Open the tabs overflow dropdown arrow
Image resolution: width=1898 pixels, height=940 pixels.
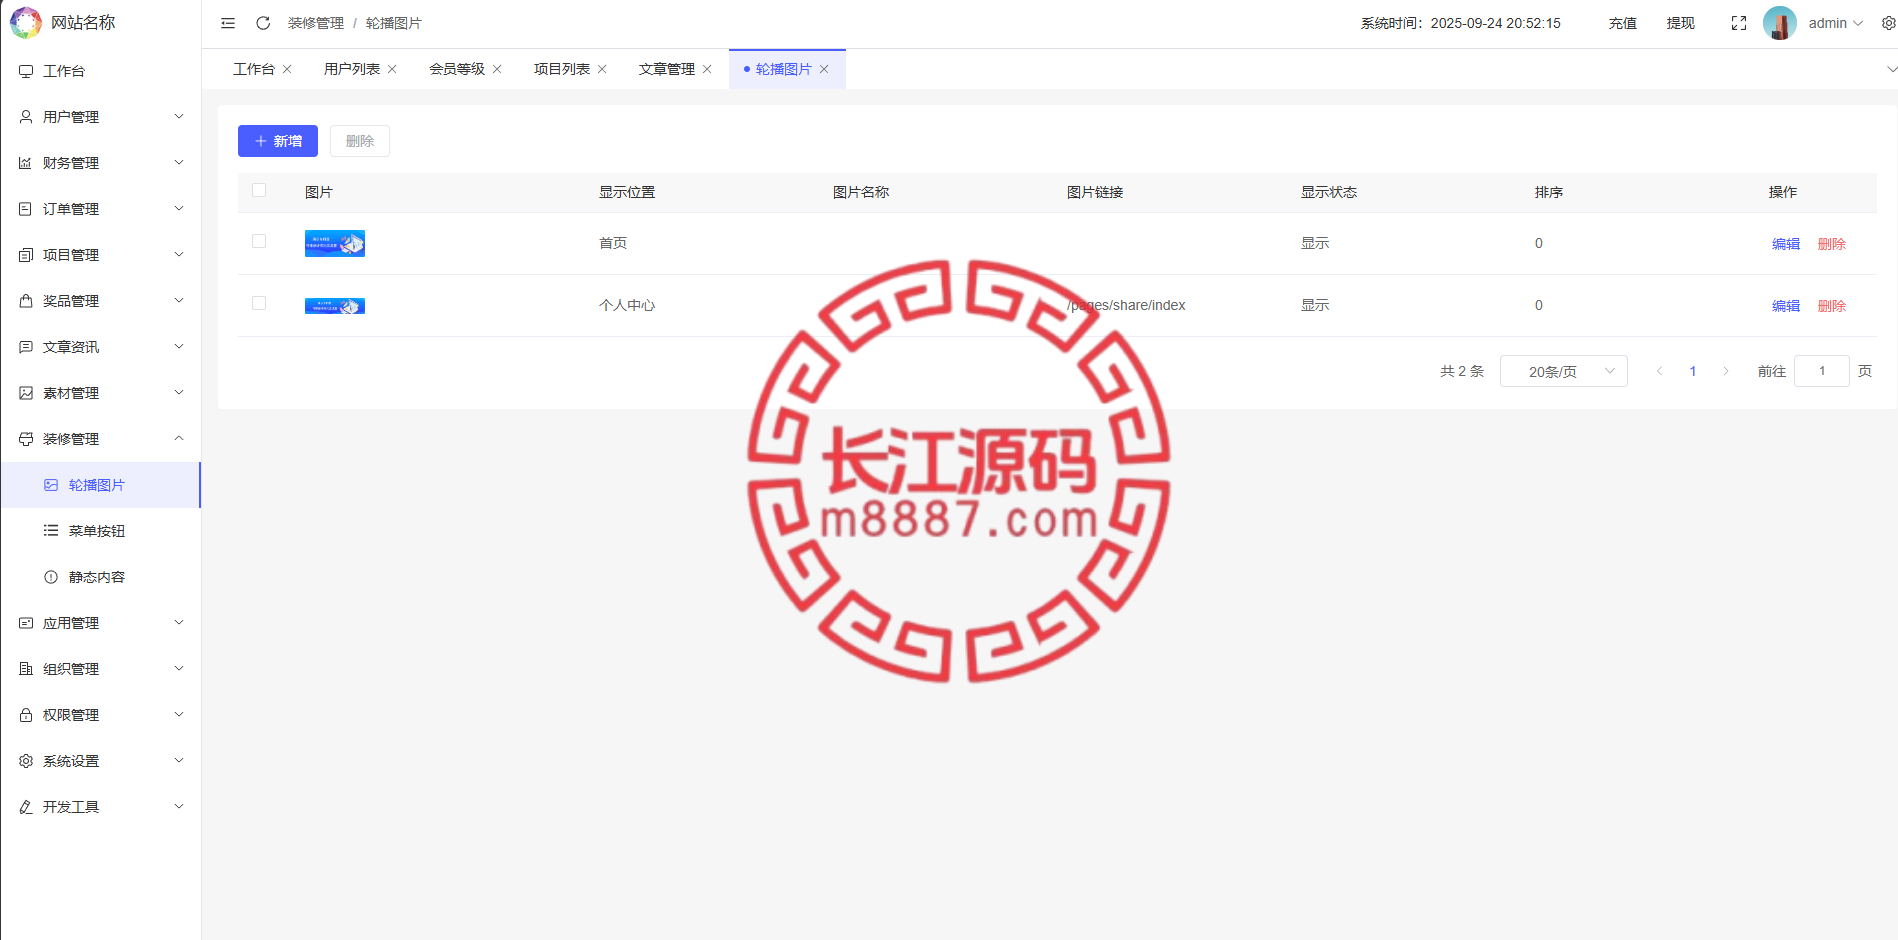pos(1891,69)
